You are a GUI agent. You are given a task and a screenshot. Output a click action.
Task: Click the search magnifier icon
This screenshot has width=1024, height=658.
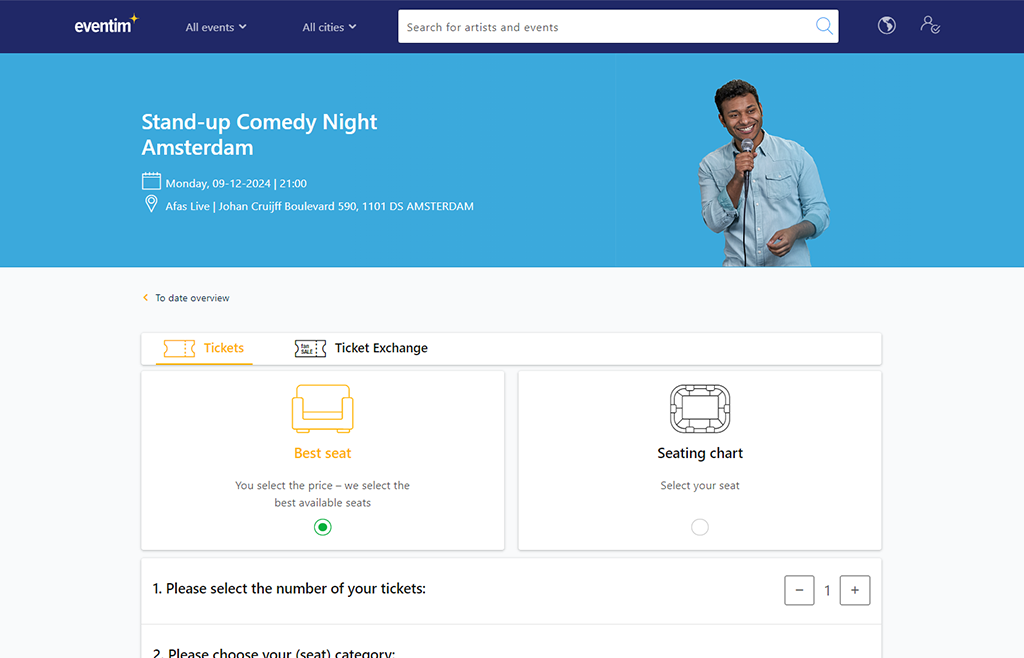pos(824,27)
